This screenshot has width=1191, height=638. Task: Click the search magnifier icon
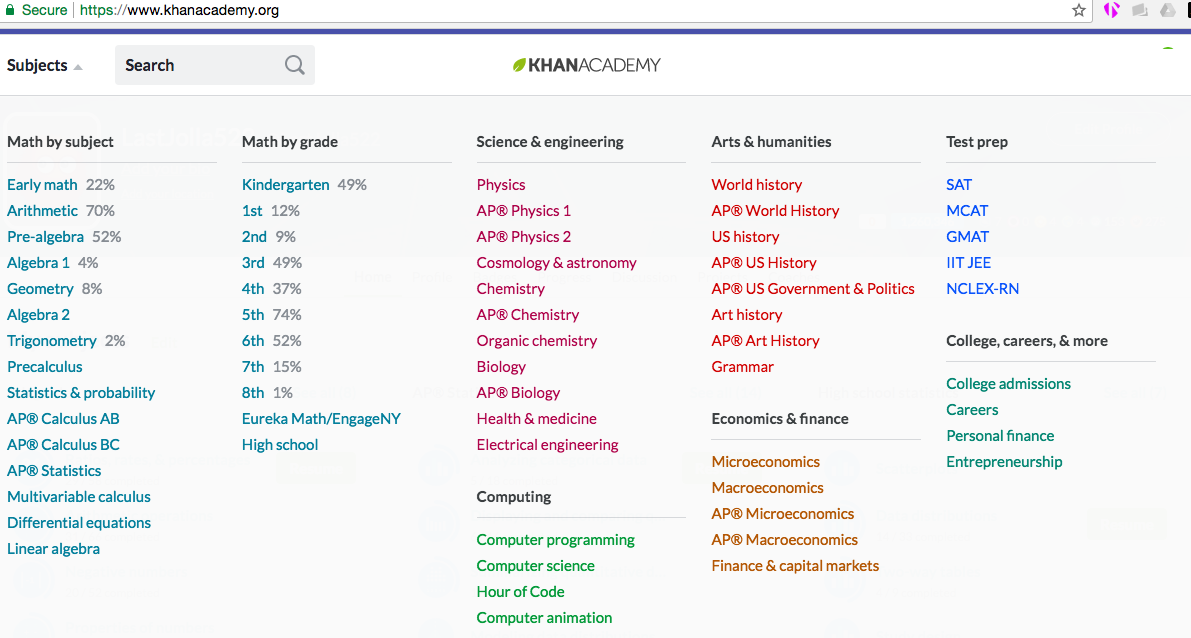(x=295, y=65)
